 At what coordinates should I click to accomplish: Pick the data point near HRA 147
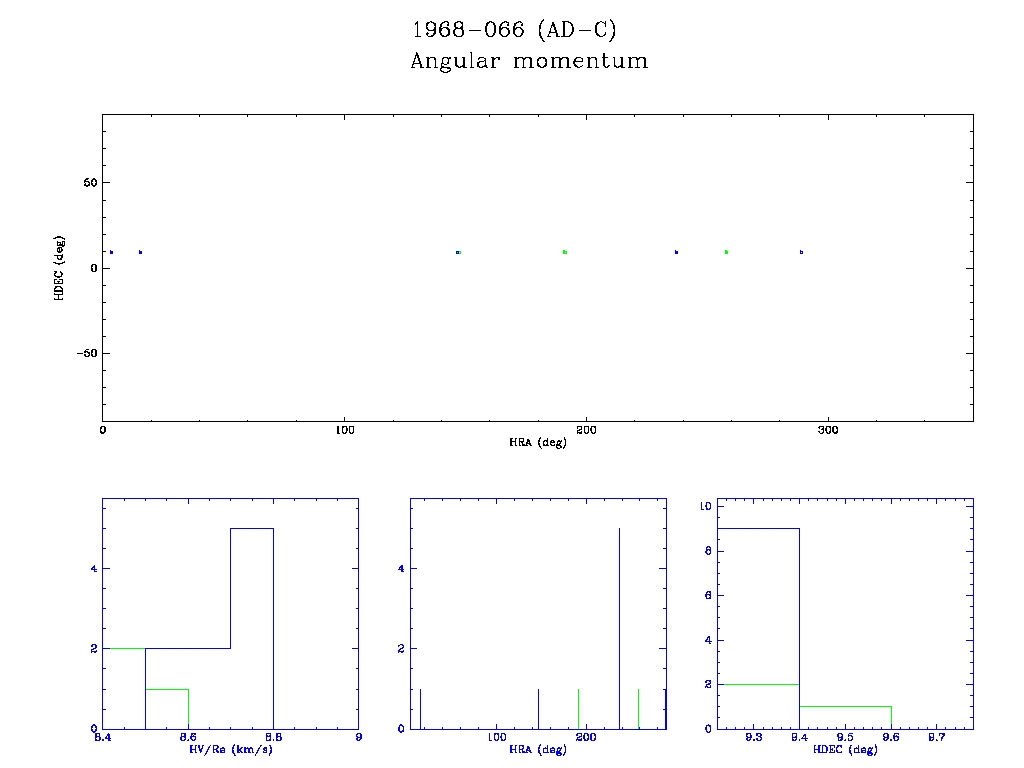click(458, 252)
